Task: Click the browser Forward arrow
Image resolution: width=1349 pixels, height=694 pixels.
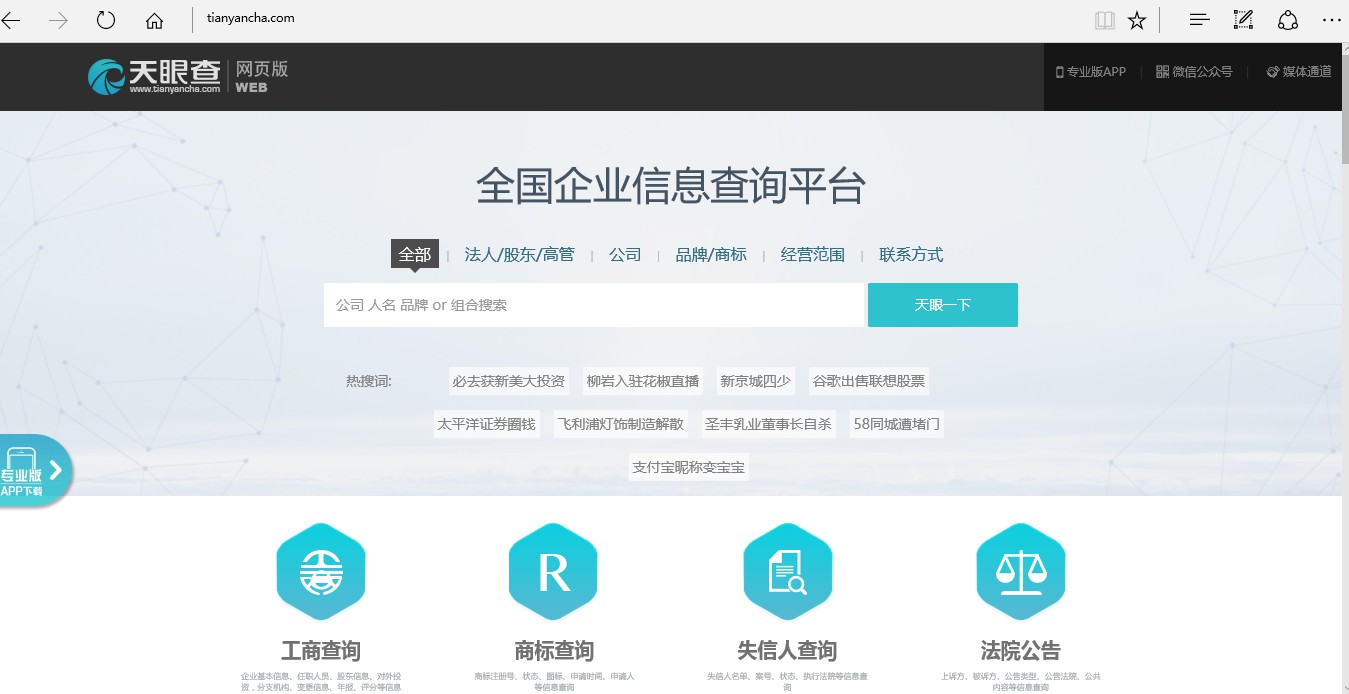Action: click(58, 20)
